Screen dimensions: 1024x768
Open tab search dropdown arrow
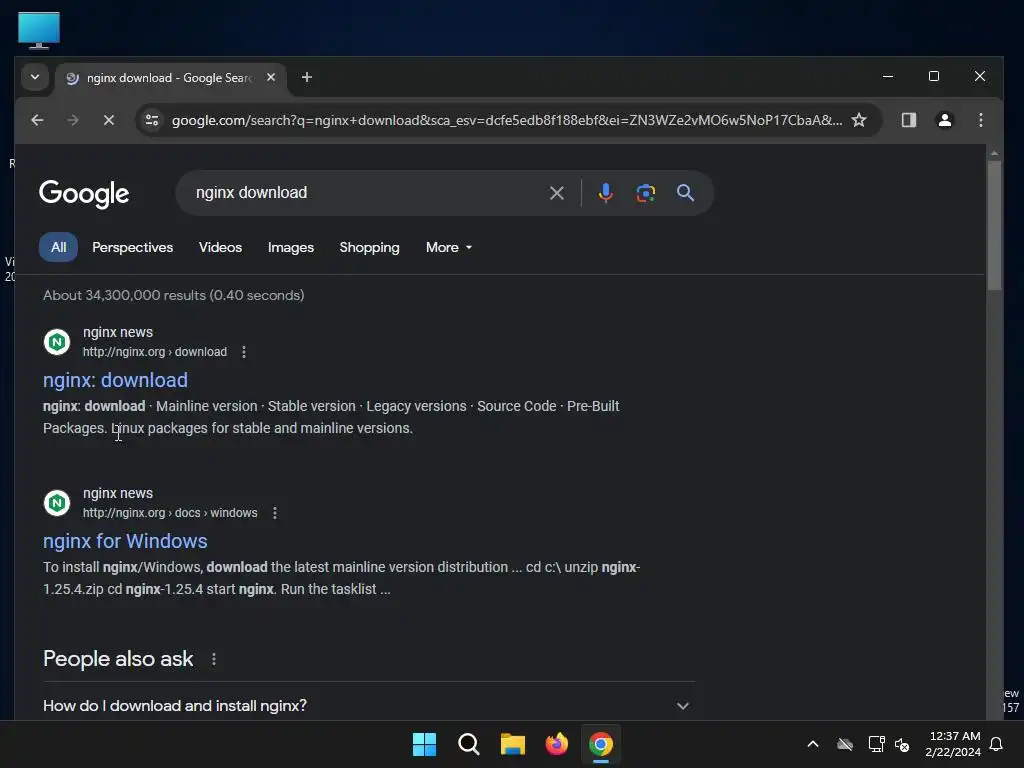point(35,77)
